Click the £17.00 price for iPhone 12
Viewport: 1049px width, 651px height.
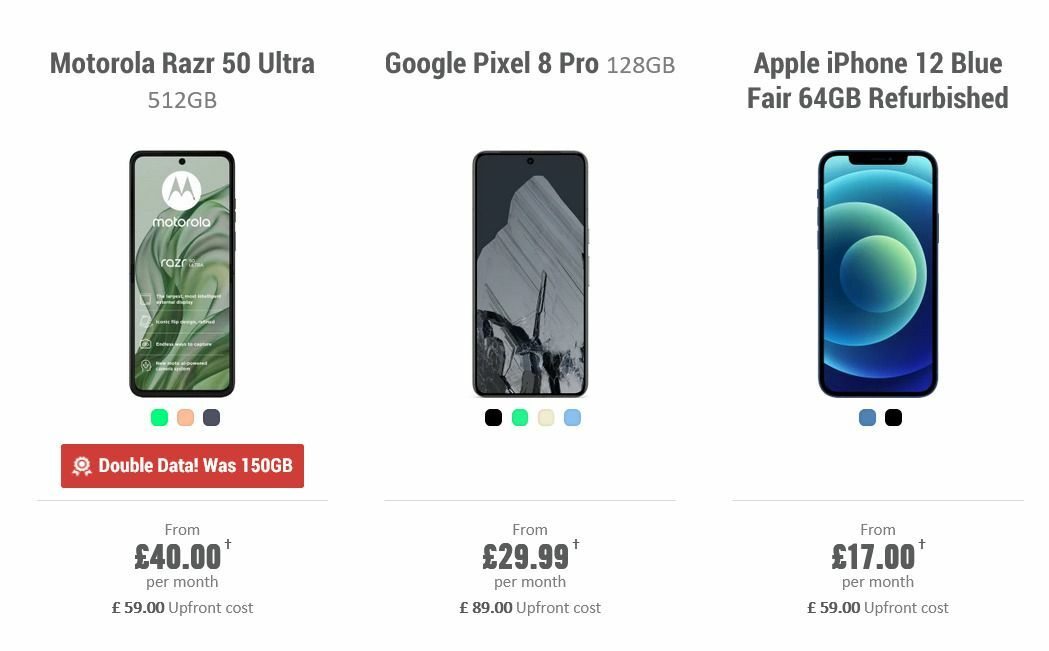873,557
